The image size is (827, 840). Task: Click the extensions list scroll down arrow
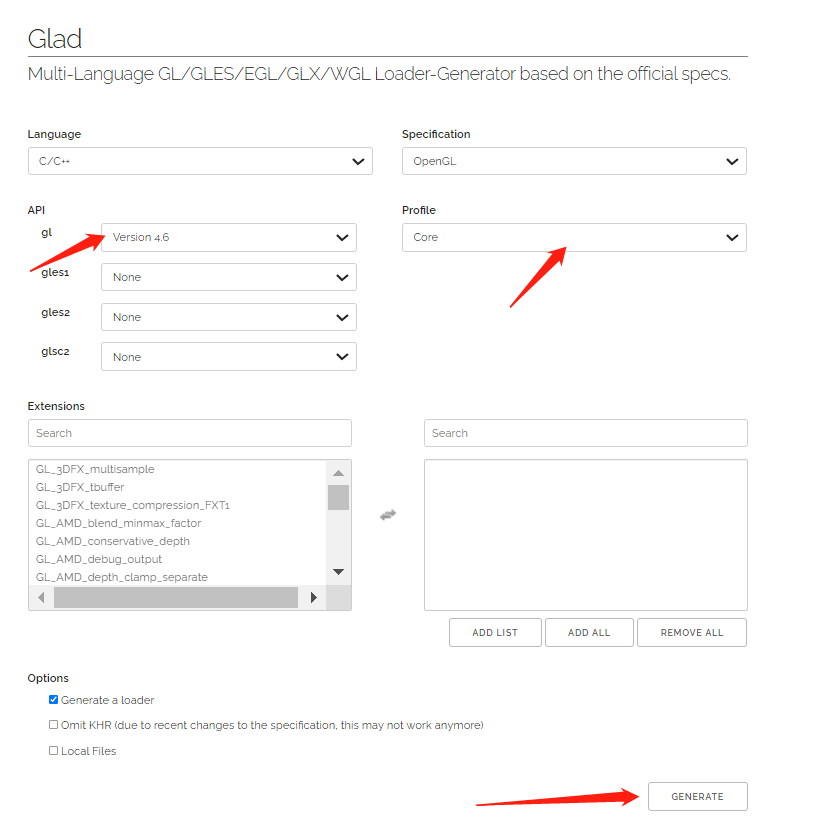click(338, 572)
